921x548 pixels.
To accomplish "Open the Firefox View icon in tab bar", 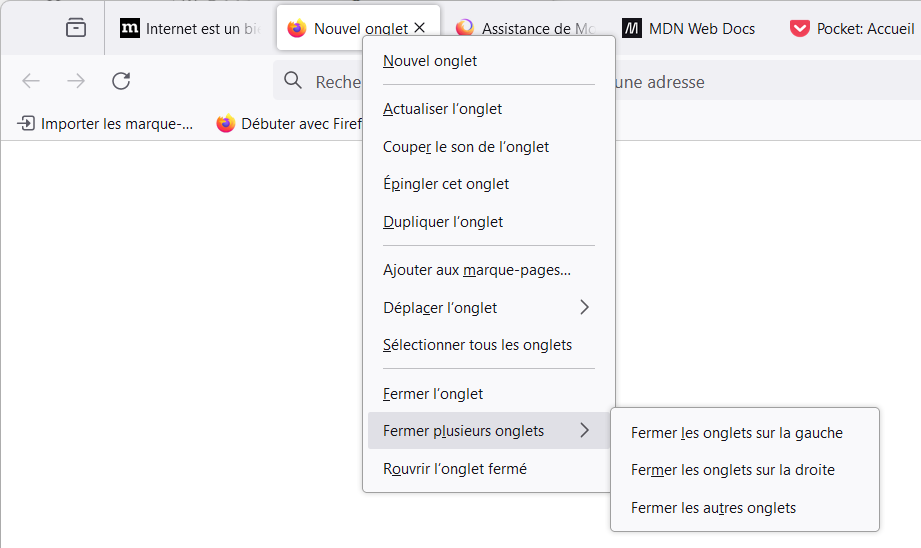I will (x=76, y=28).
